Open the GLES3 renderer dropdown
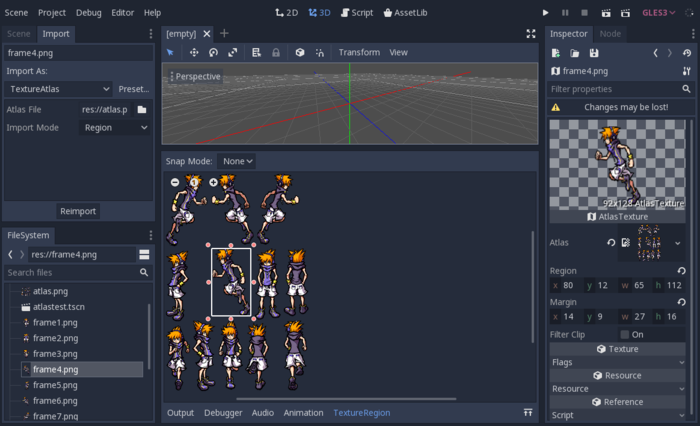Screen dimensions: 700x426 click(658, 13)
